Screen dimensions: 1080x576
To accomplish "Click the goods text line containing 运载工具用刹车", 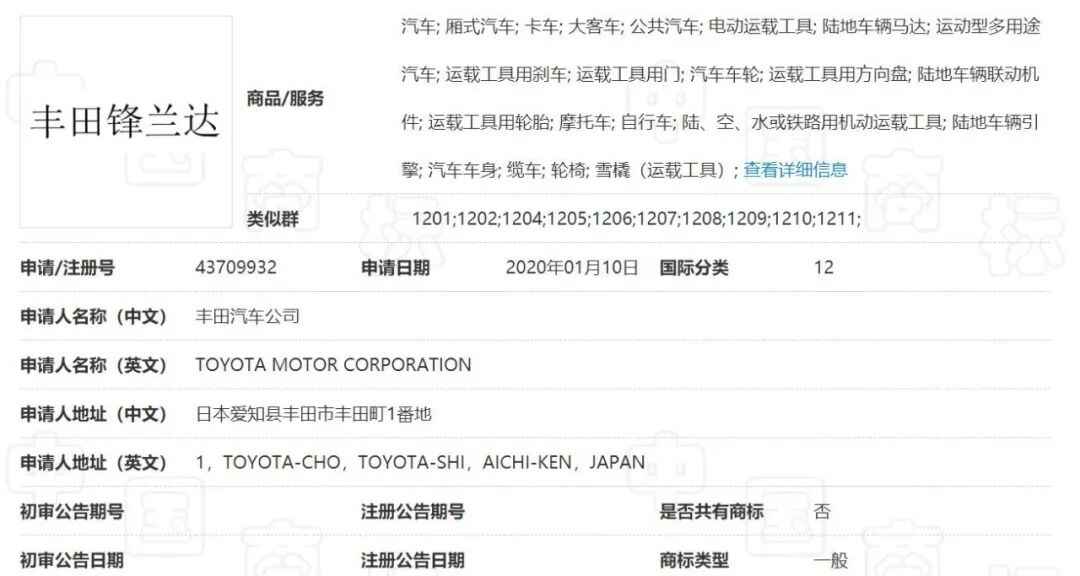I will (720, 74).
